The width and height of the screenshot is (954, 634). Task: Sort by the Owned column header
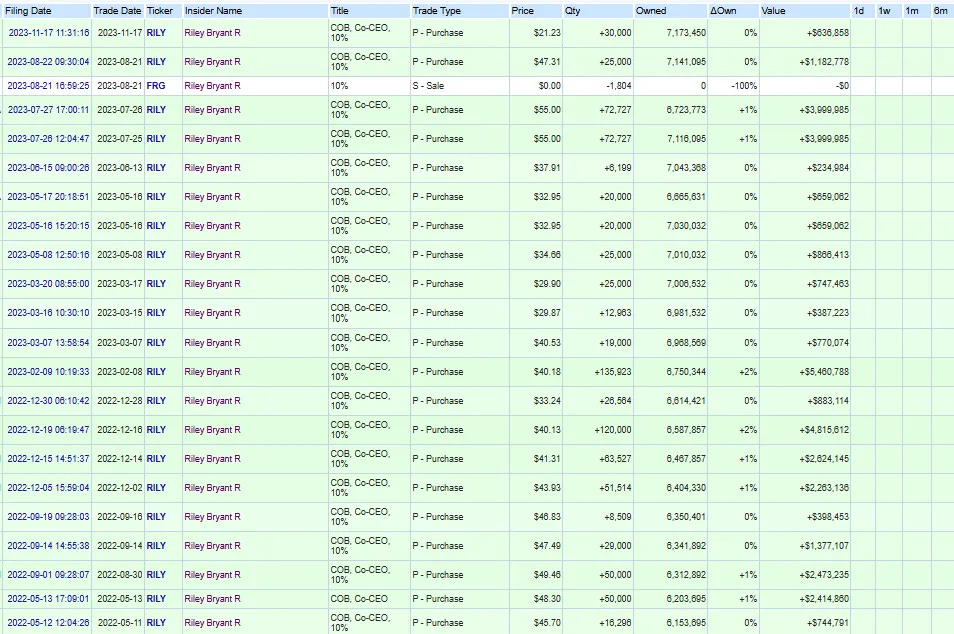[x=651, y=11]
